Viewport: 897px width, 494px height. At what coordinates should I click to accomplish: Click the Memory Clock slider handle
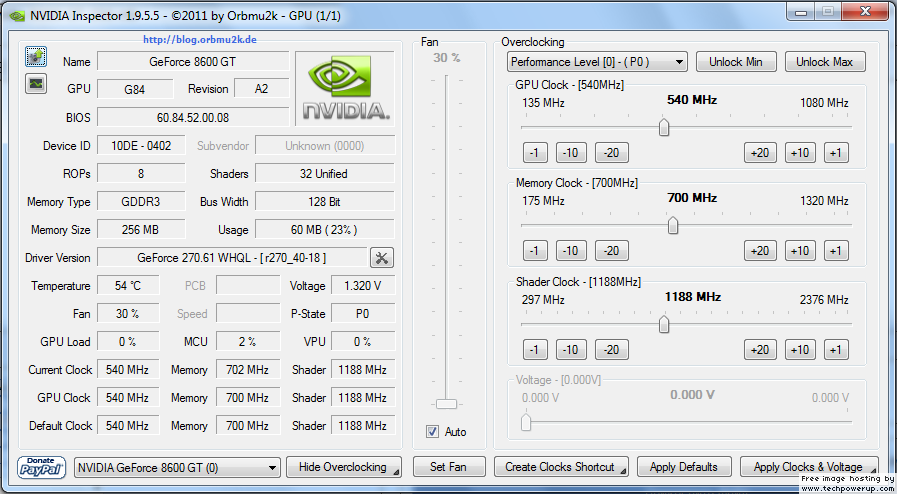click(673, 225)
